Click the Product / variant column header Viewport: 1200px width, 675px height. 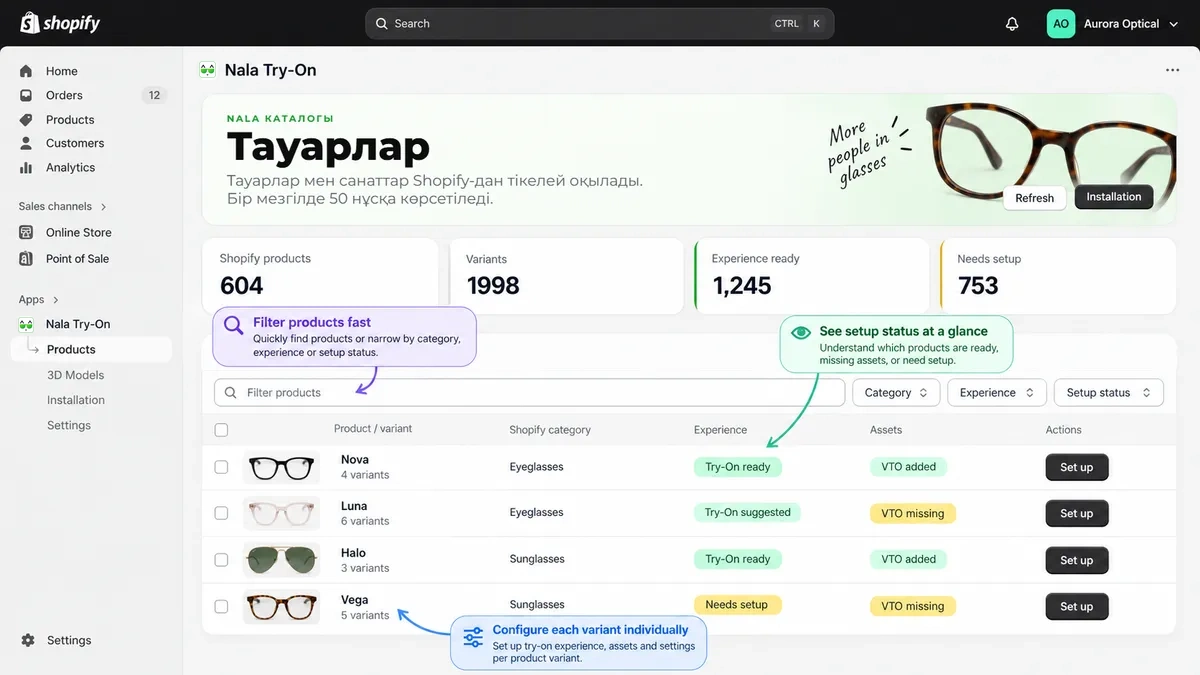pyautogui.click(x=373, y=429)
